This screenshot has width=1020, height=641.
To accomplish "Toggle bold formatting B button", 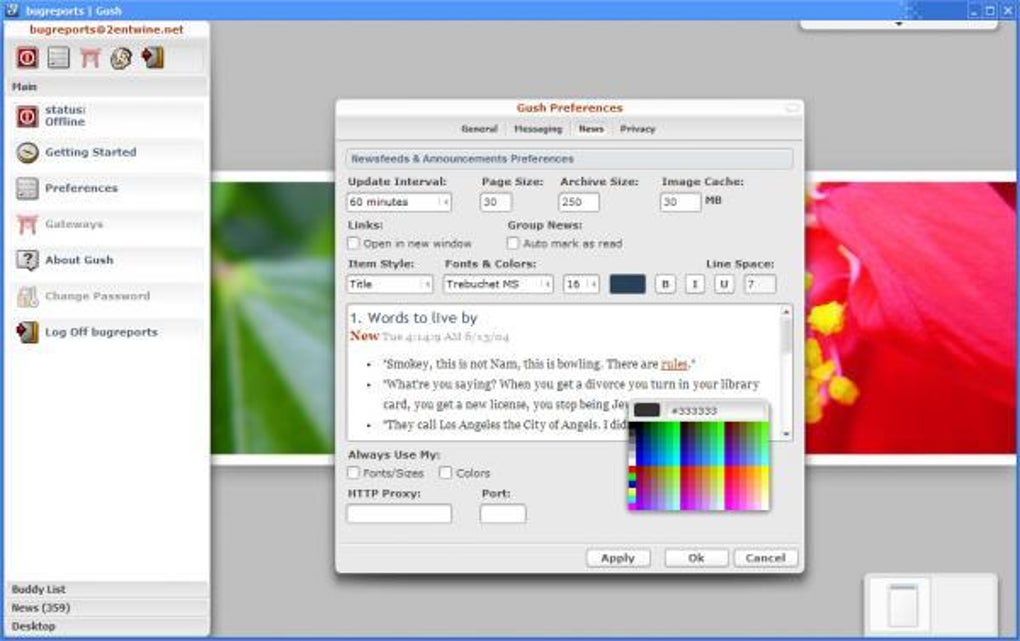I will tap(665, 284).
